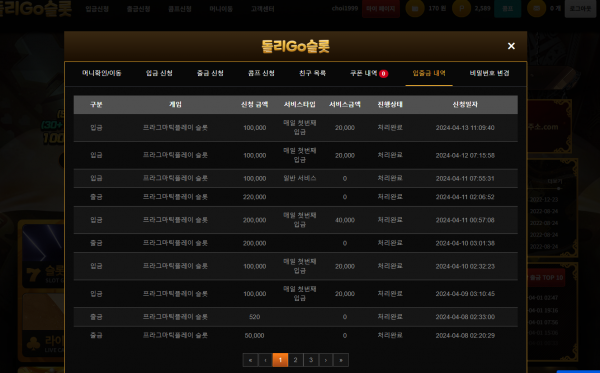
Task: Click 출금신청 in top navigation
Action: 138,8
